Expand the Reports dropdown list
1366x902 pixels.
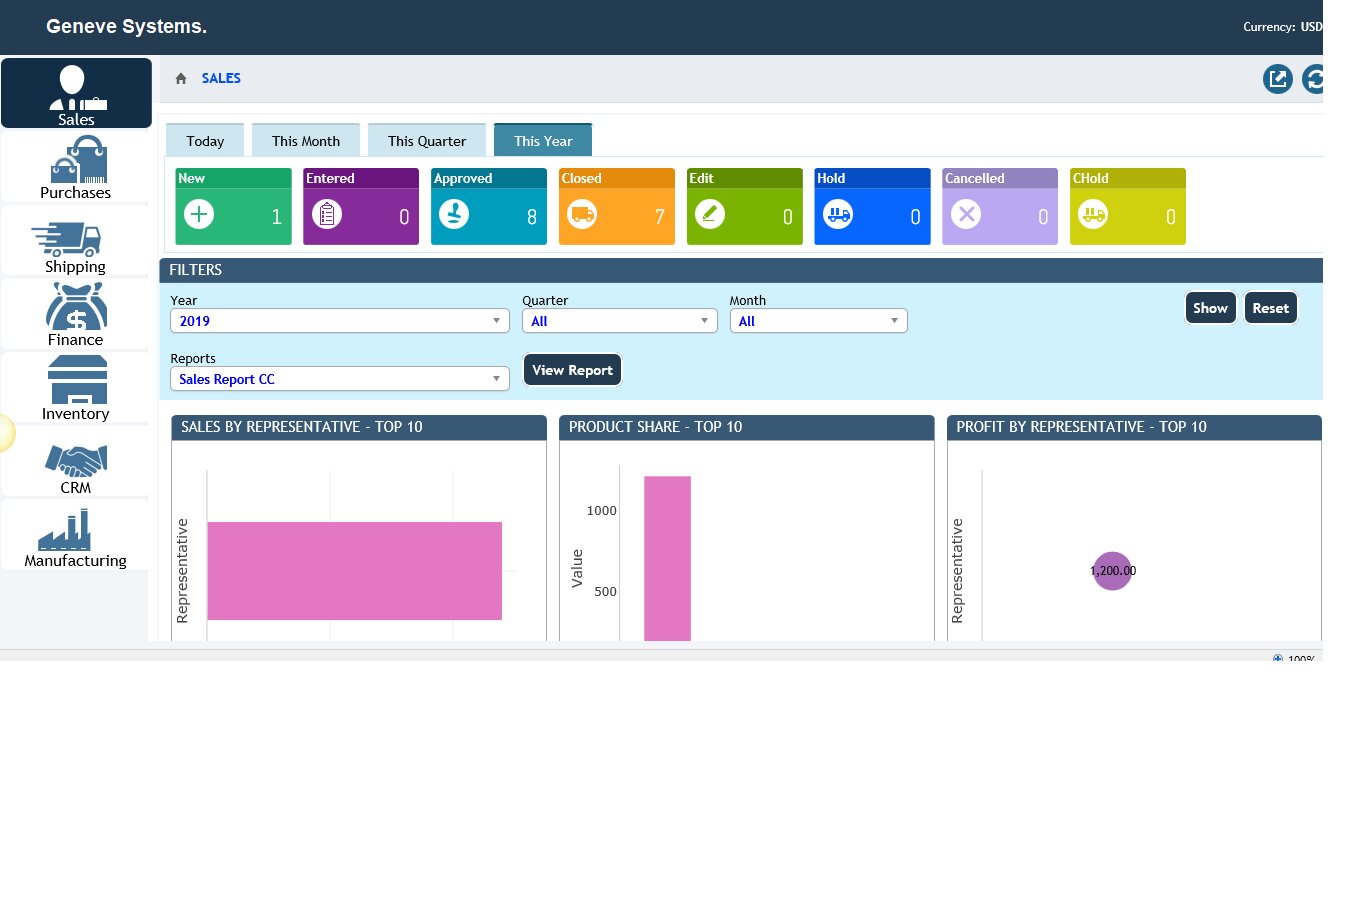click(x=339, y=379)
